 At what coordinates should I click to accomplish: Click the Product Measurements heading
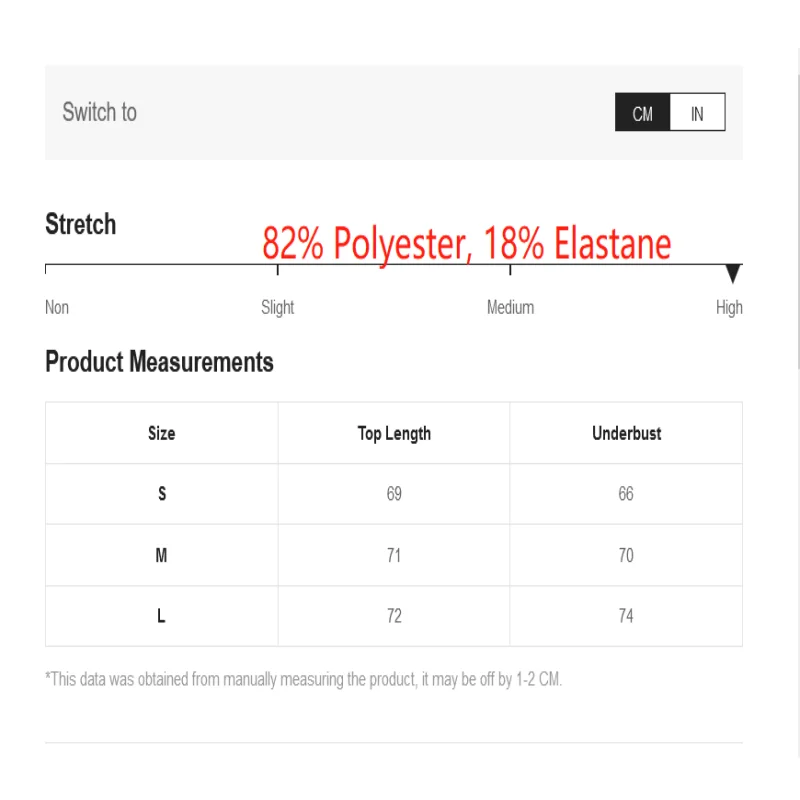[x=159, y=362]
